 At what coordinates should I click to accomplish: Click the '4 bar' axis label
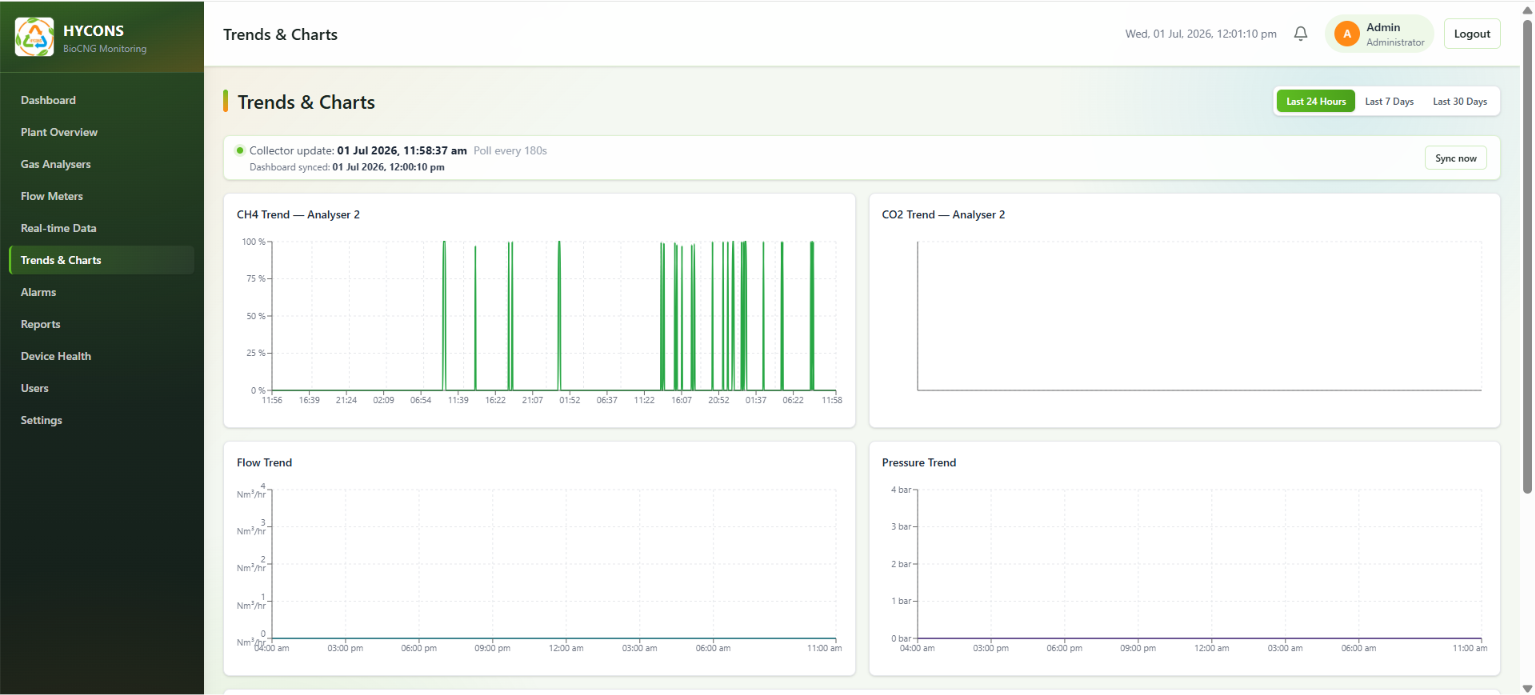(900, 490)
